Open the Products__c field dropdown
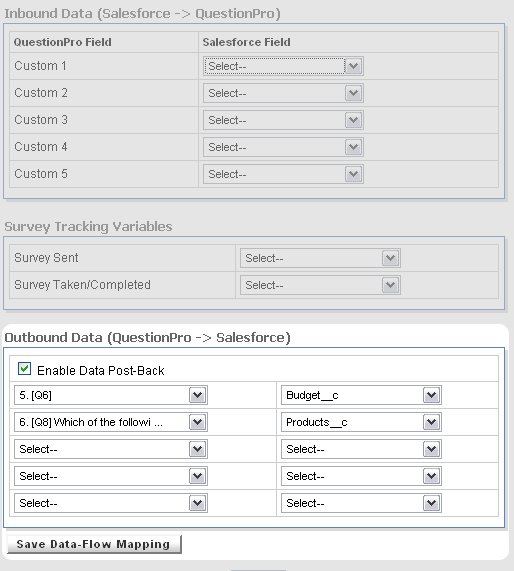Screen dimensions: 514x571 [361, 422]
